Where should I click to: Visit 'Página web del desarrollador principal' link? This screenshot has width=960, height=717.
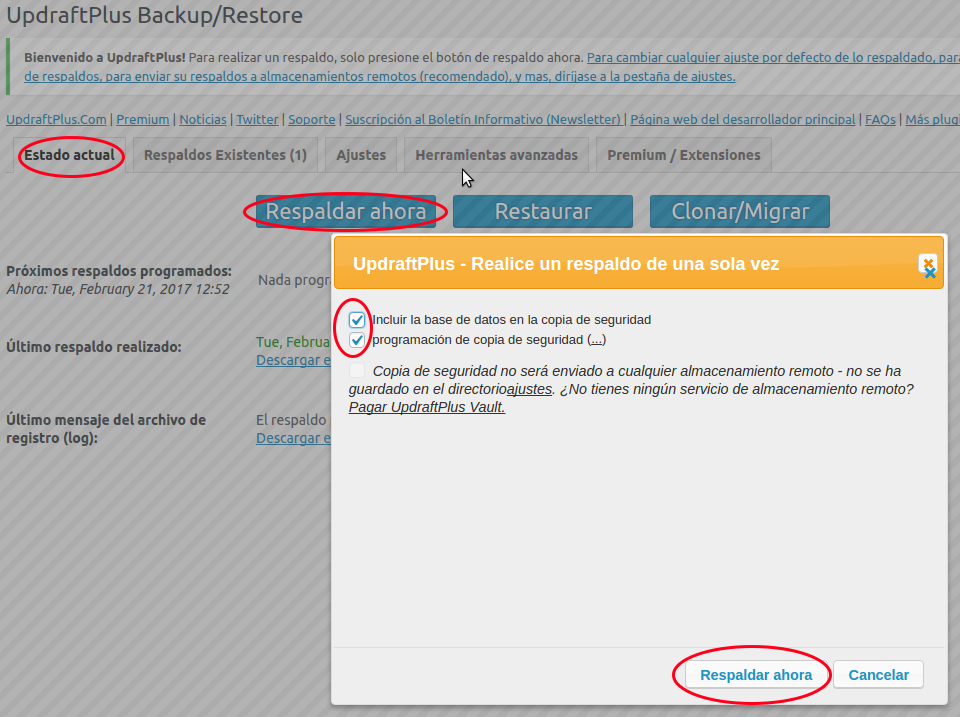tap(743, 119)
